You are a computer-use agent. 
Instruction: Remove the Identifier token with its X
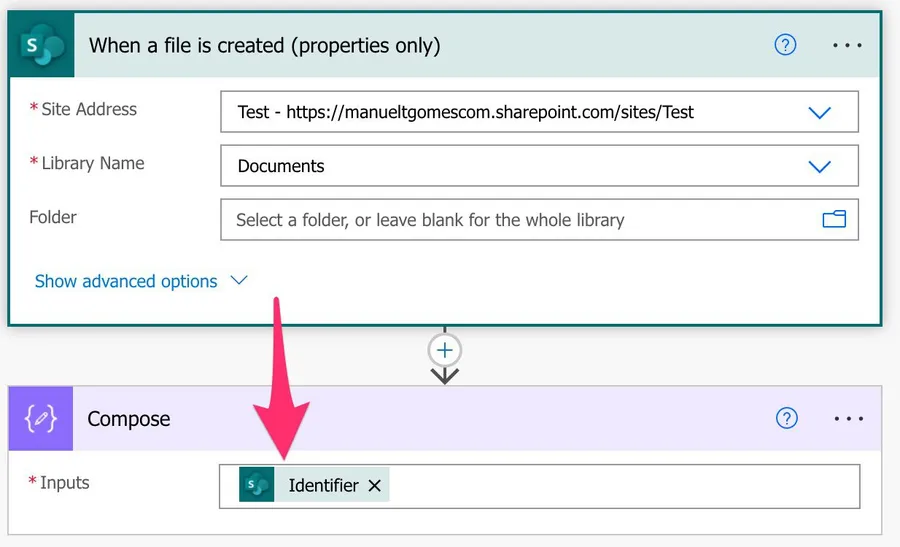pos(375,486)
